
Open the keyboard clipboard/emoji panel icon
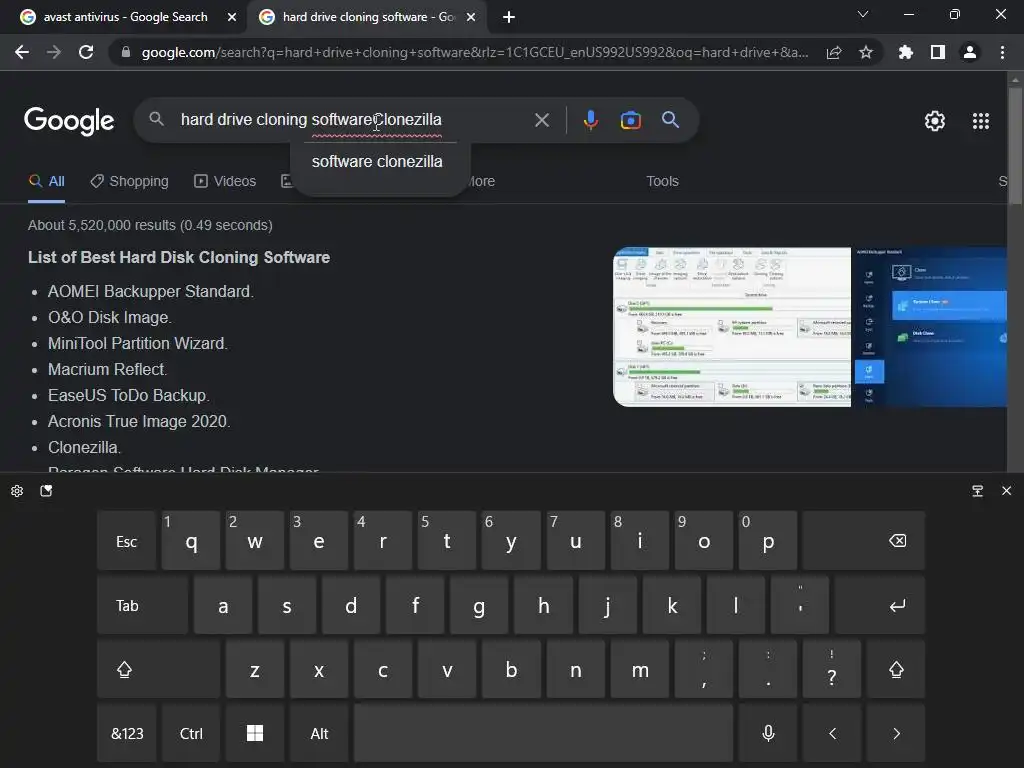pyautogui.click(x=46, y=491)
